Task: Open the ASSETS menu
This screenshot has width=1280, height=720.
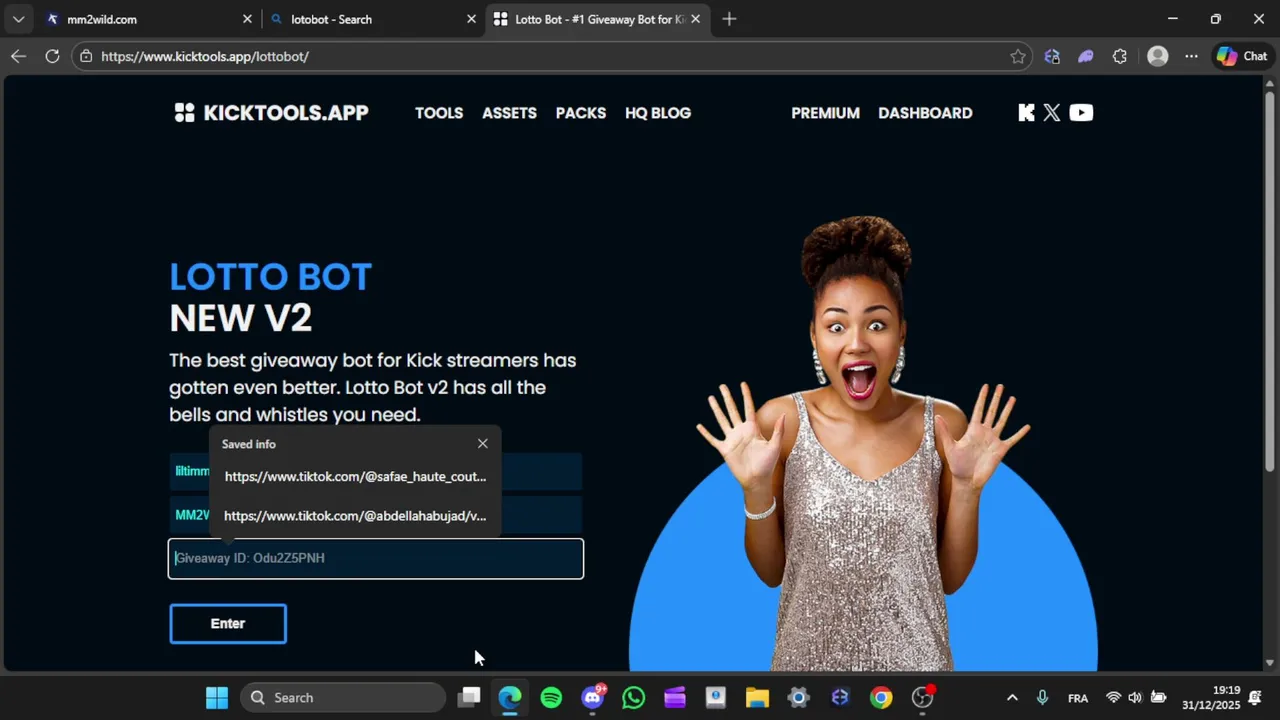Action: (509, 113)
